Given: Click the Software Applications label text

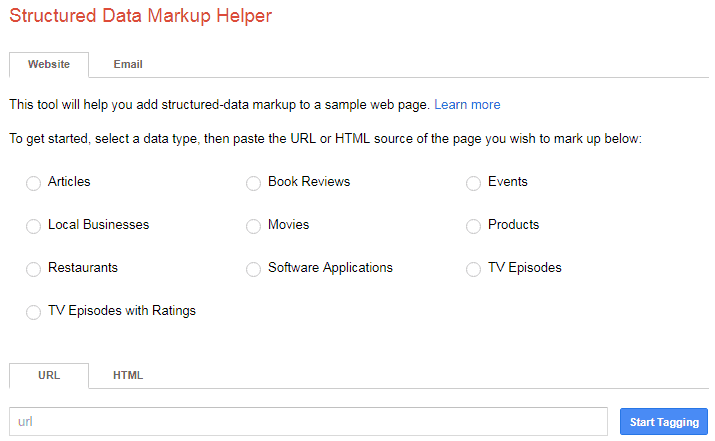Looking at the screenshot, I should click(x=330, y=268).
